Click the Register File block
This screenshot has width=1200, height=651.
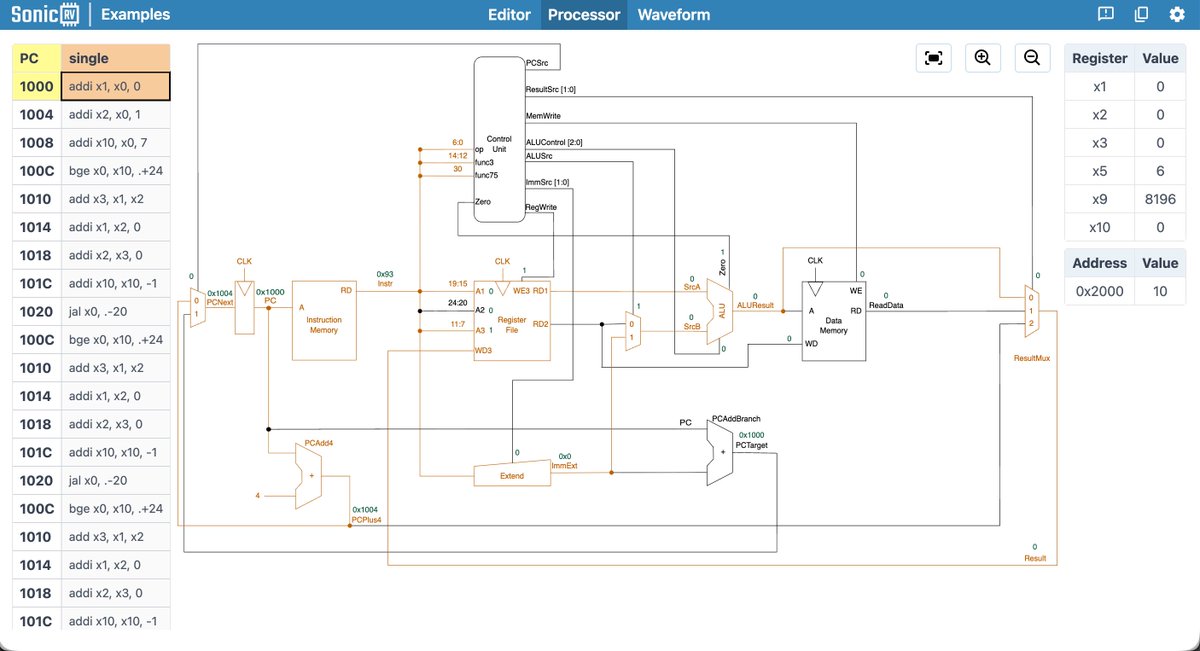tap(511, 320)
